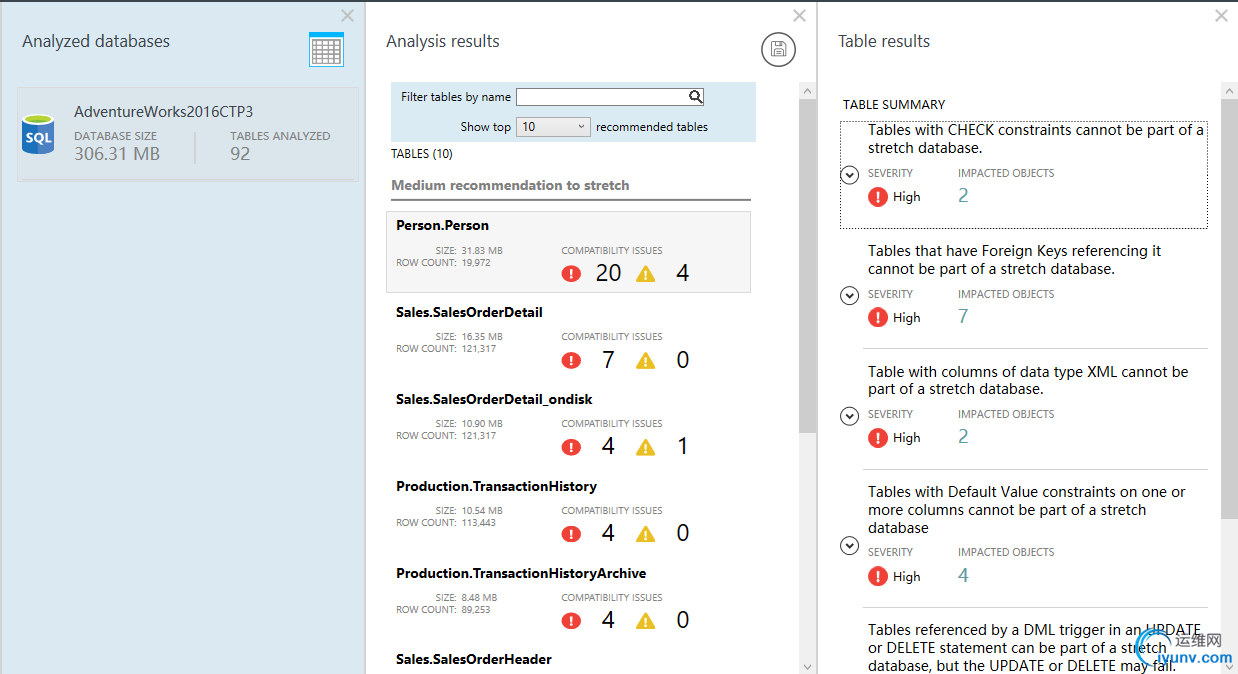Select the AdventureWorks2016CTP3 database card
This screenshot has width=1238, height=674.
pyautogui.click(x=188, y=134)
